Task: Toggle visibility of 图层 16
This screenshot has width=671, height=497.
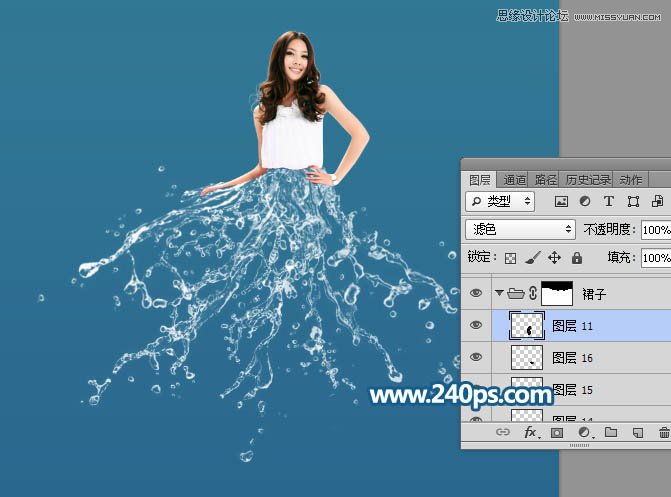Action: 476,357
